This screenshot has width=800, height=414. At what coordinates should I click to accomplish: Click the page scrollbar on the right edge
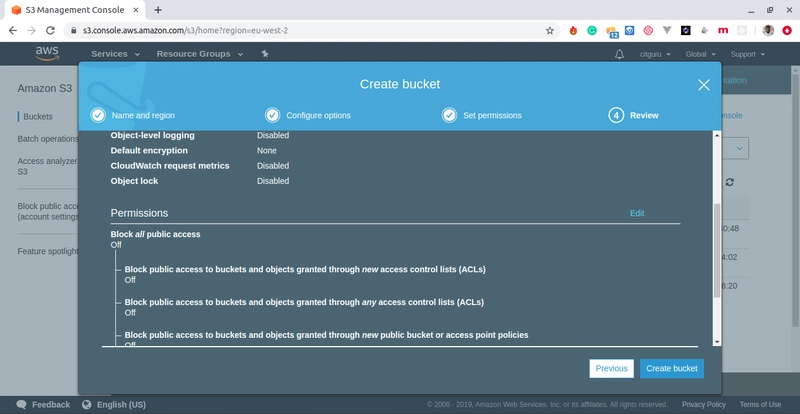click(795, 199)
